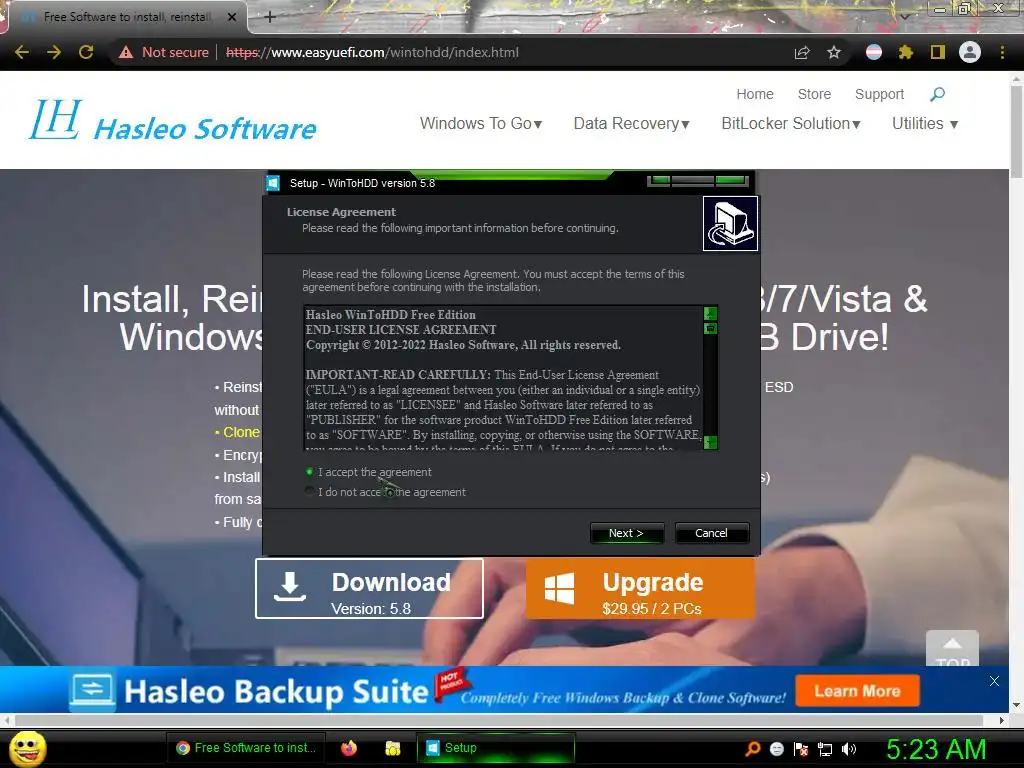
Task: Open a new browser tab
Action: 270,17
